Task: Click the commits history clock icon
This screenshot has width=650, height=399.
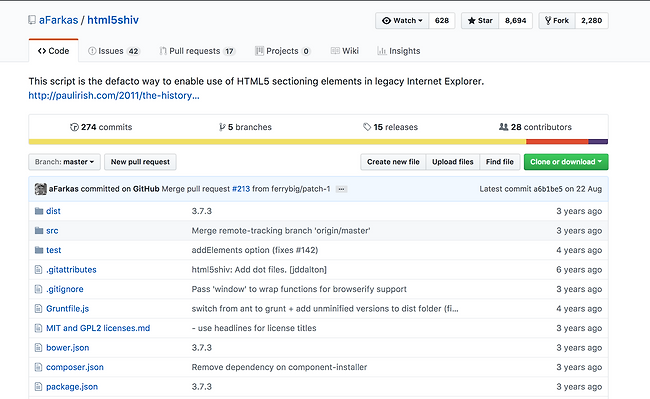Action: click(74, 127)
